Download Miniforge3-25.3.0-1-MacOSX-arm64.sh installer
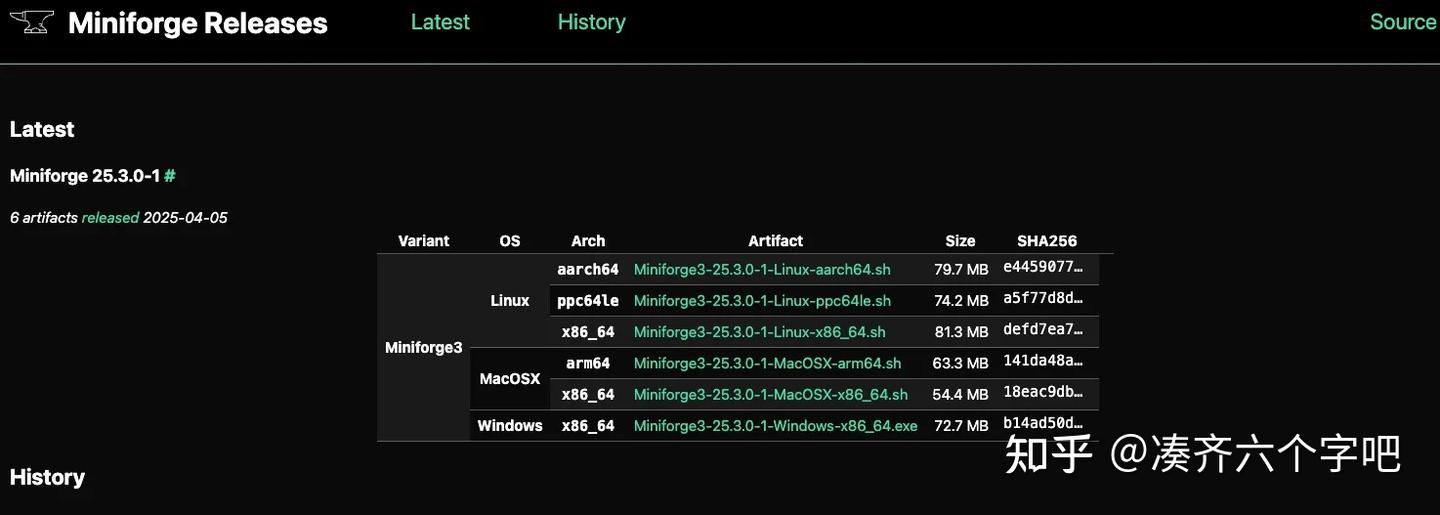 pos(767,363)
